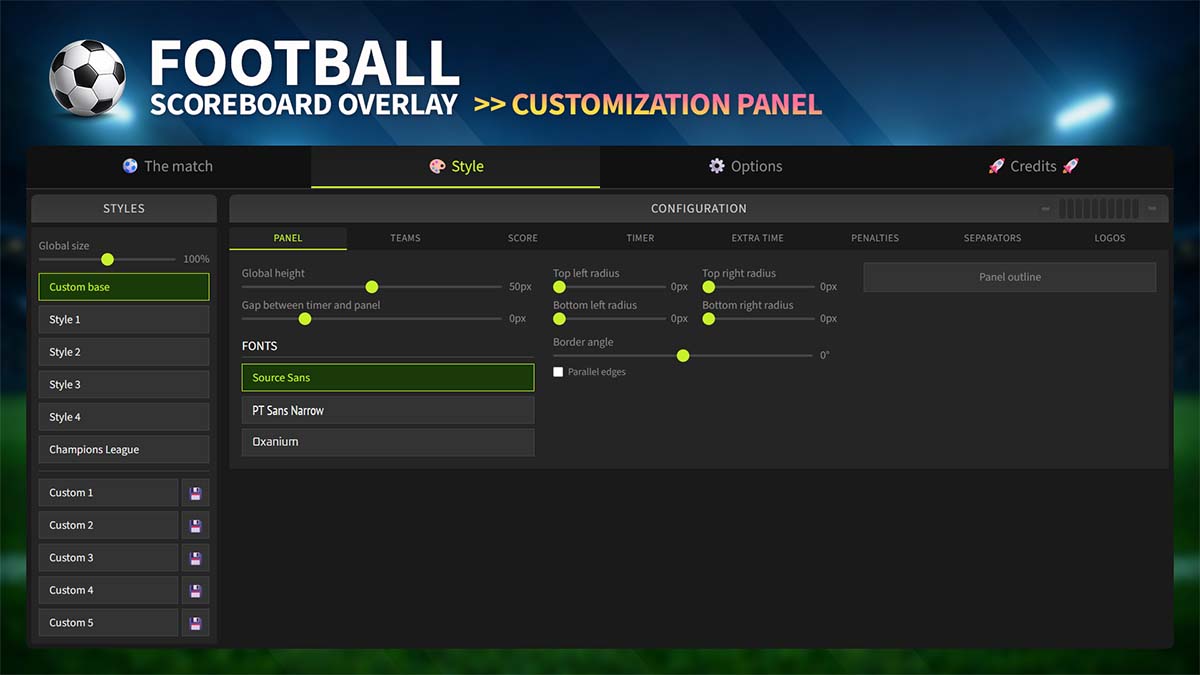This screenshot has height=675, width=1200.
Task: Save current style to Custom 1 slot
Action: point(195,493)
